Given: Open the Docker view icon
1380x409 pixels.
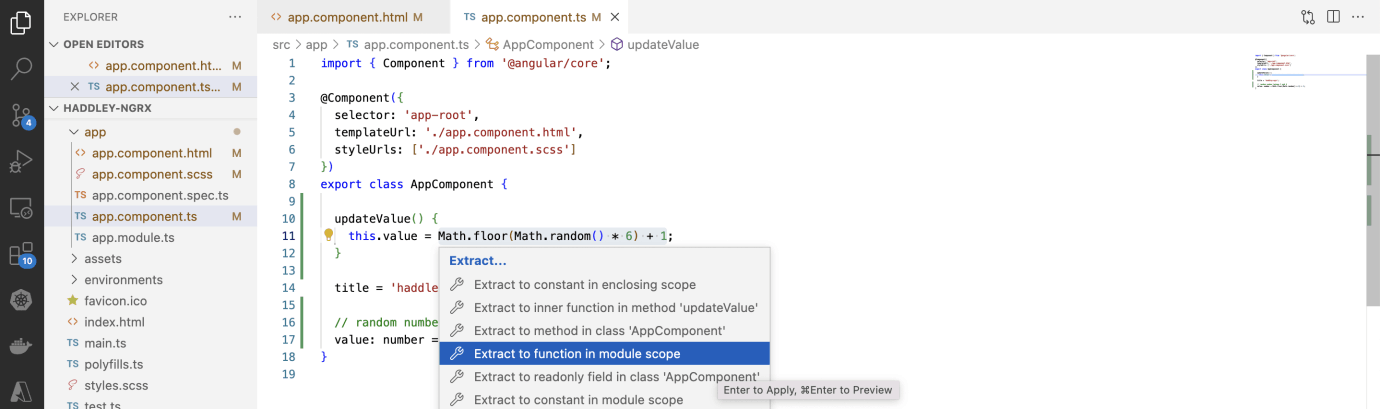Looking at the screenshot, I should coord(21,346).
